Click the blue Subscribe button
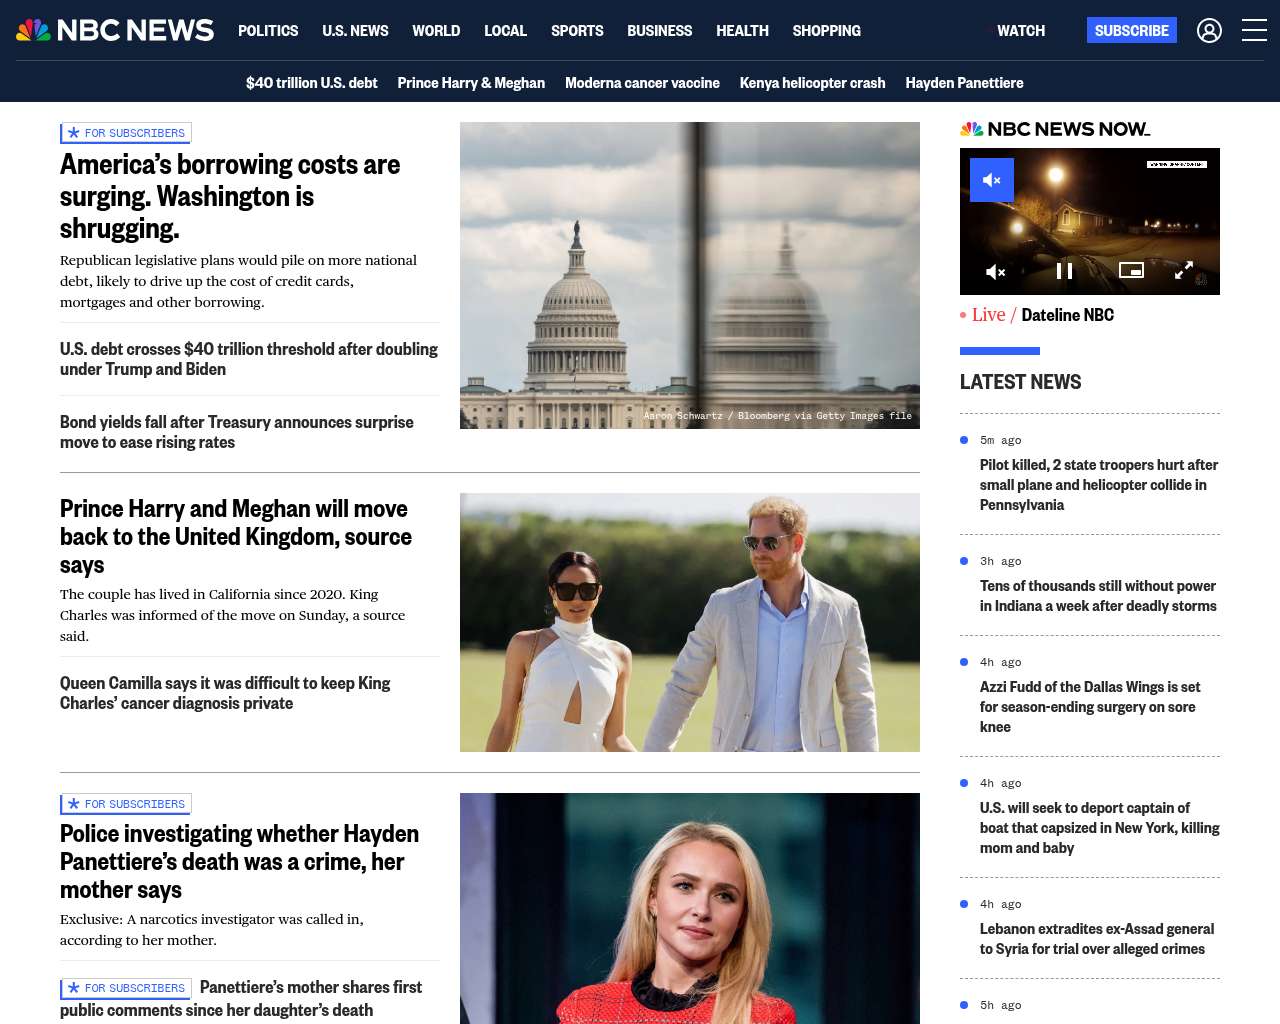 1132,30
